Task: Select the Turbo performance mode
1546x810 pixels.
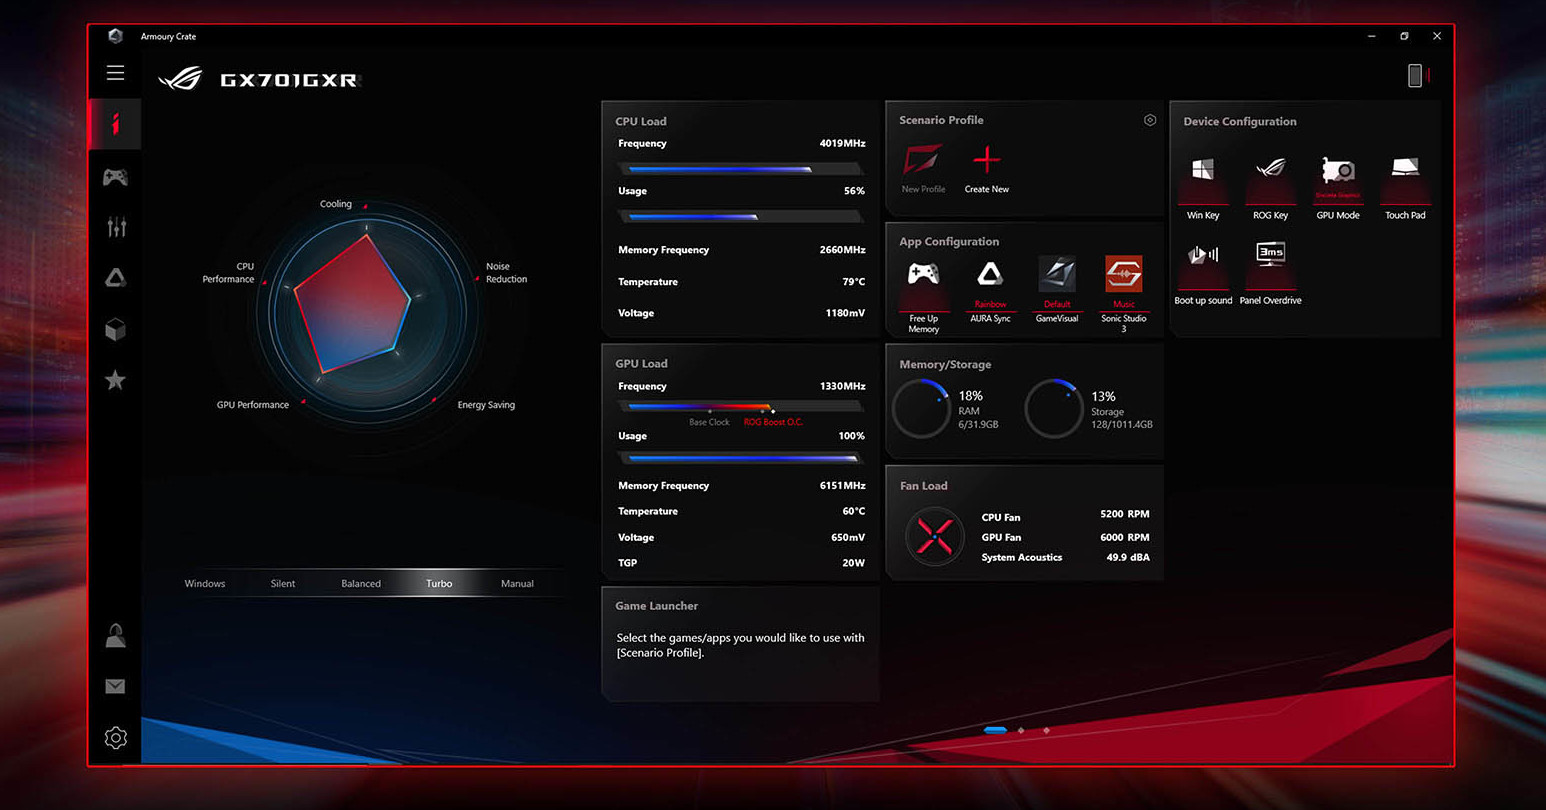Action: (x=439, y=583)
